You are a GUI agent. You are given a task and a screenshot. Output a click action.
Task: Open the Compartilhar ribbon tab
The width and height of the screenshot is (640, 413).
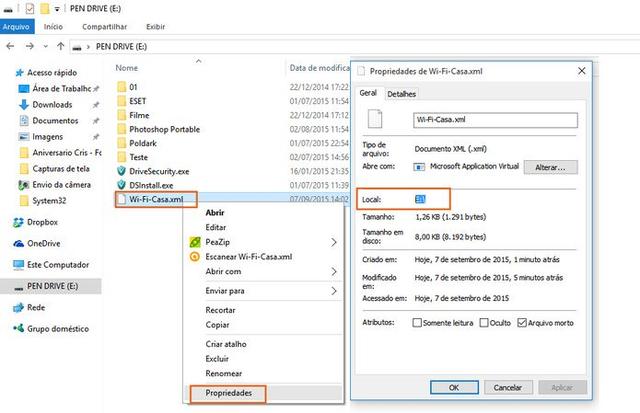click(x=104, y=27)
